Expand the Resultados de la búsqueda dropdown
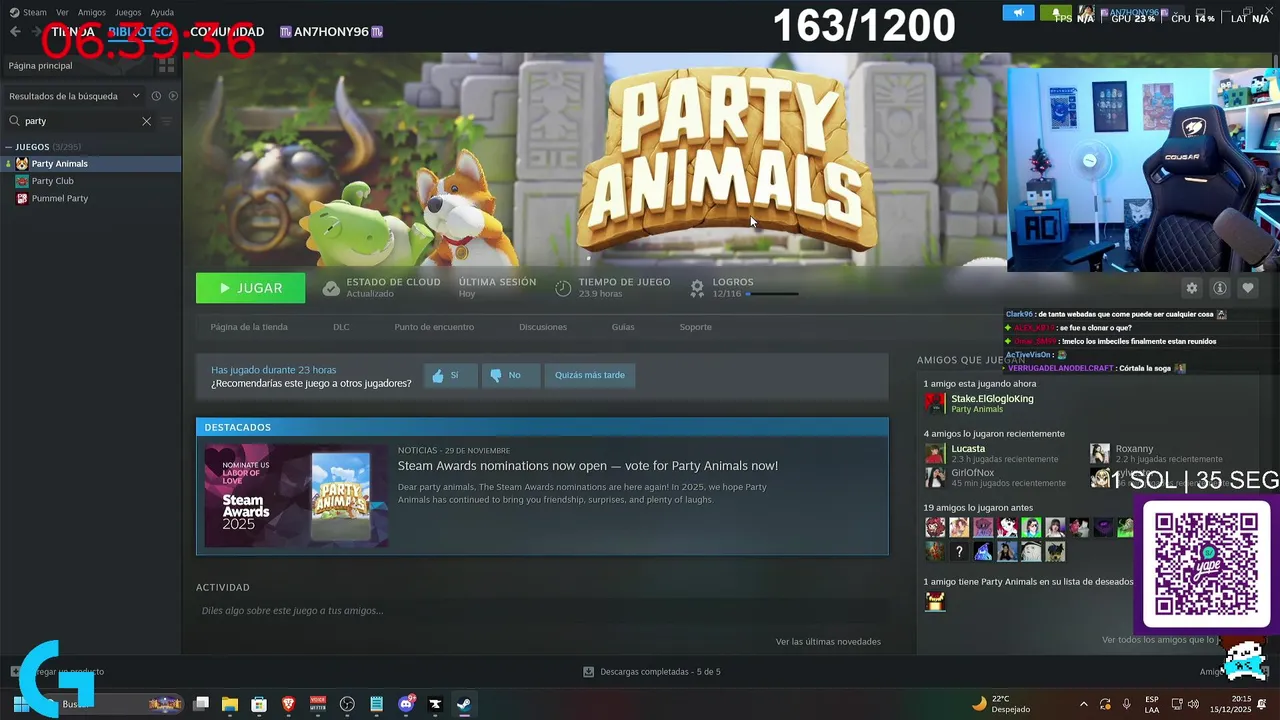Image resolution: width=1280 pixels, height=720 pixels. pyautogui.click(x=74, y=96)
